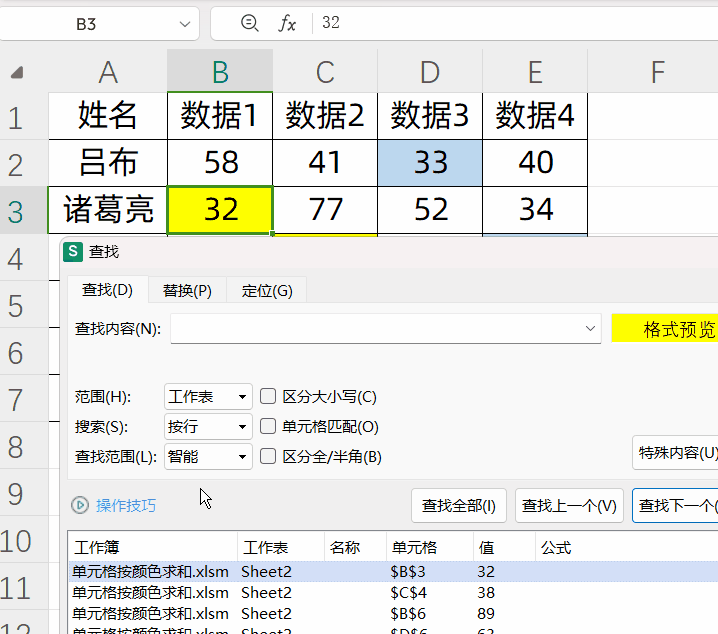Click cell containing 数据3
This screenshot has height=634, width=718.
(x=430, y=116)
